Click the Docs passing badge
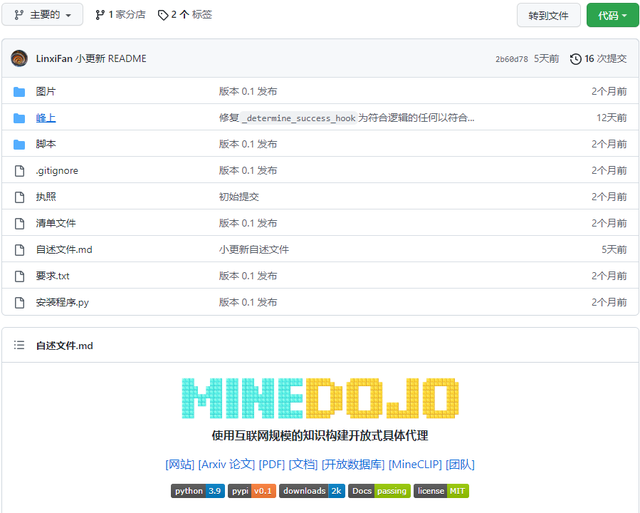Image resolution: width=640 pixels, height=513 pixels. (379, 491)
